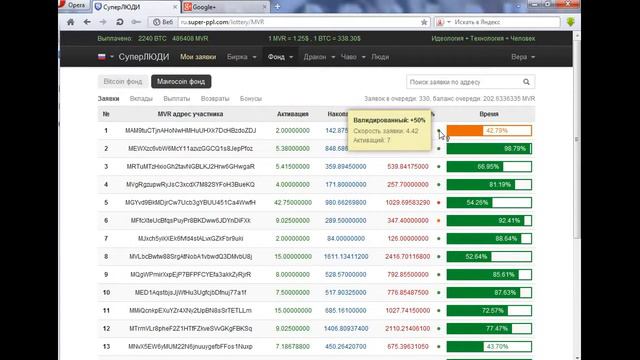Click the Web badge in address bar
This screenshot has height=360, width=640.
pyautogui.click(x=163, y=22)
